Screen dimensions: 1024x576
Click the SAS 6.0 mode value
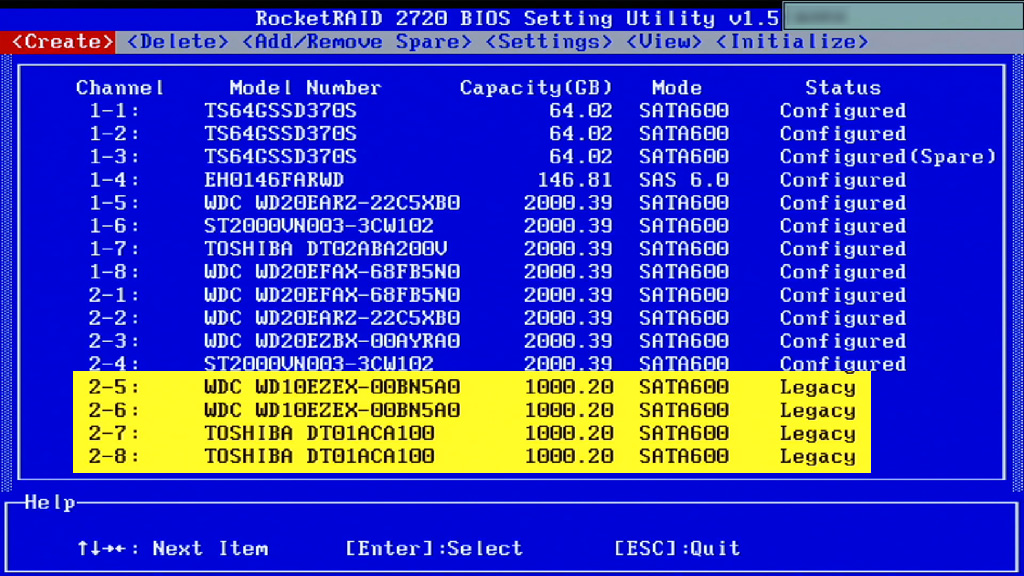tap(684, 180)
